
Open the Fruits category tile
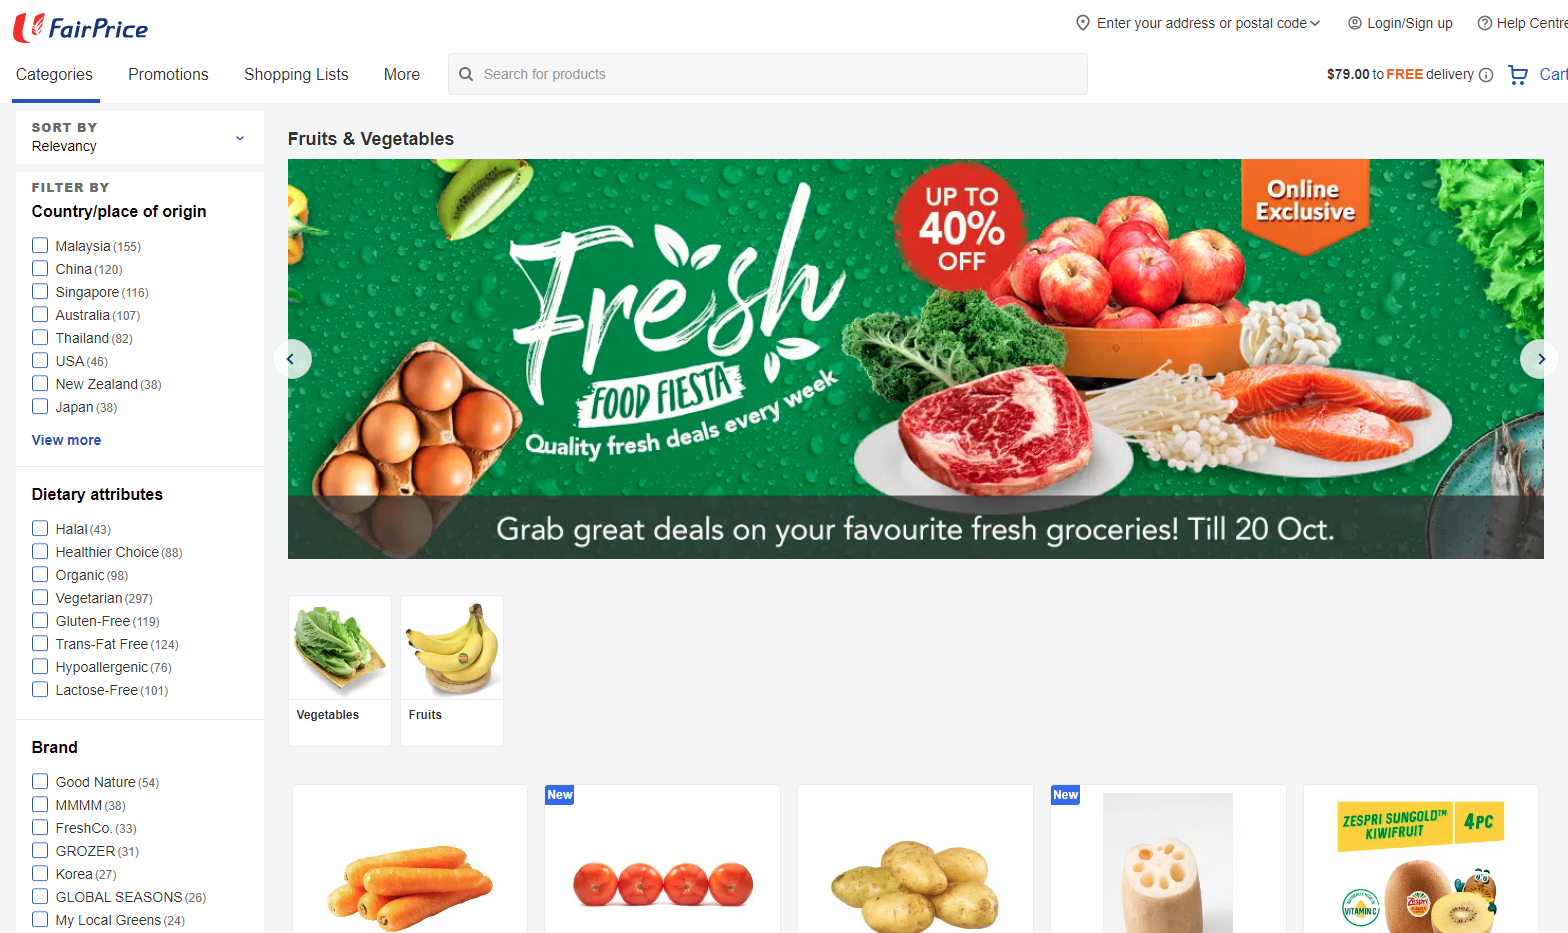(452, 670)
